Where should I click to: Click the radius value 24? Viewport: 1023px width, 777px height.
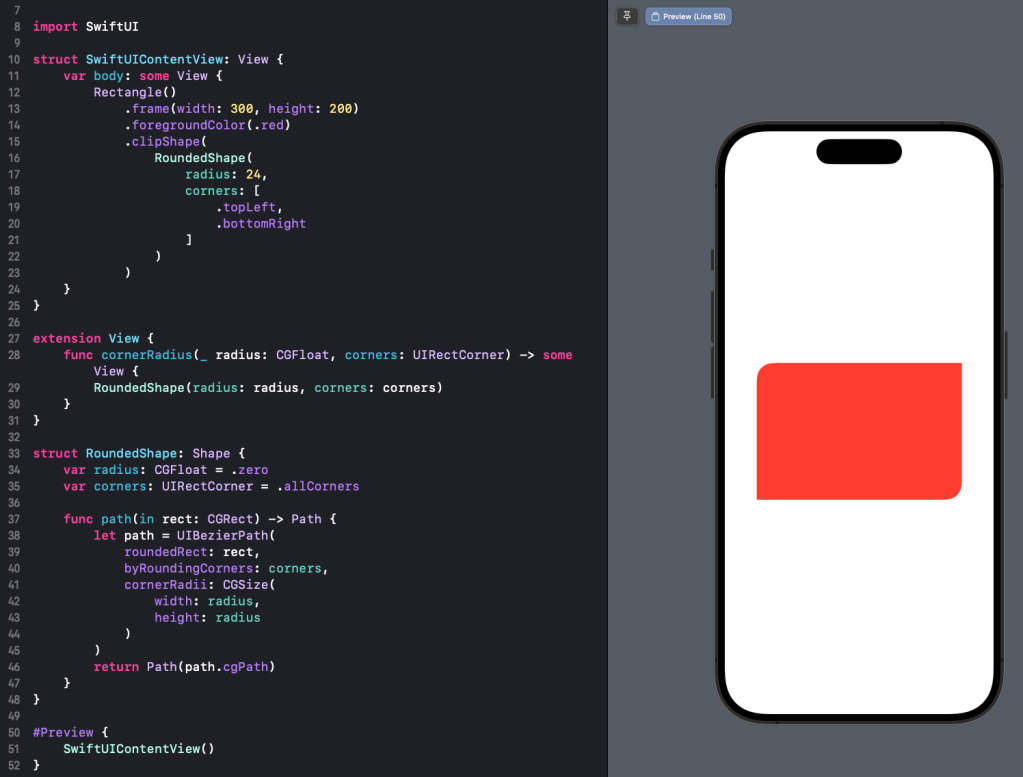(x=254, y=174)
